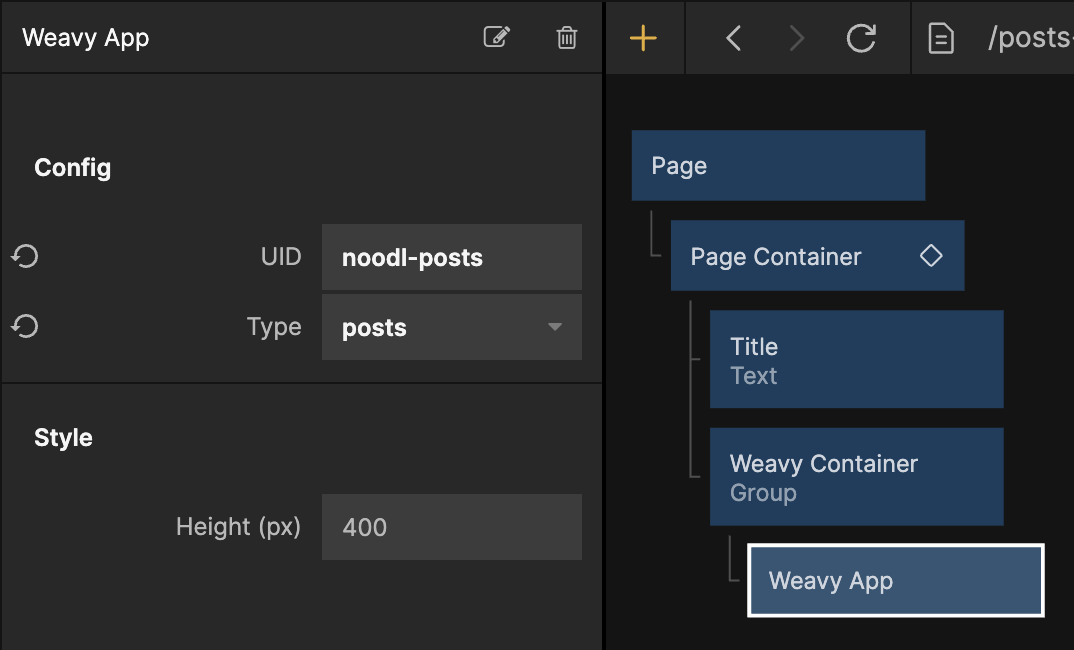Select the Page node

(x=777, y=166)
